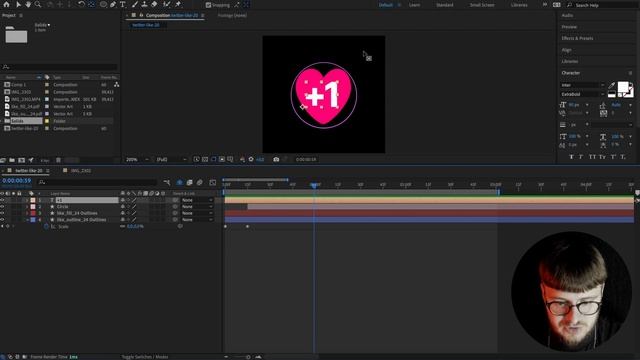
Task: Open the Footage (none) viewer tab
Action: [x=232, y=16]
